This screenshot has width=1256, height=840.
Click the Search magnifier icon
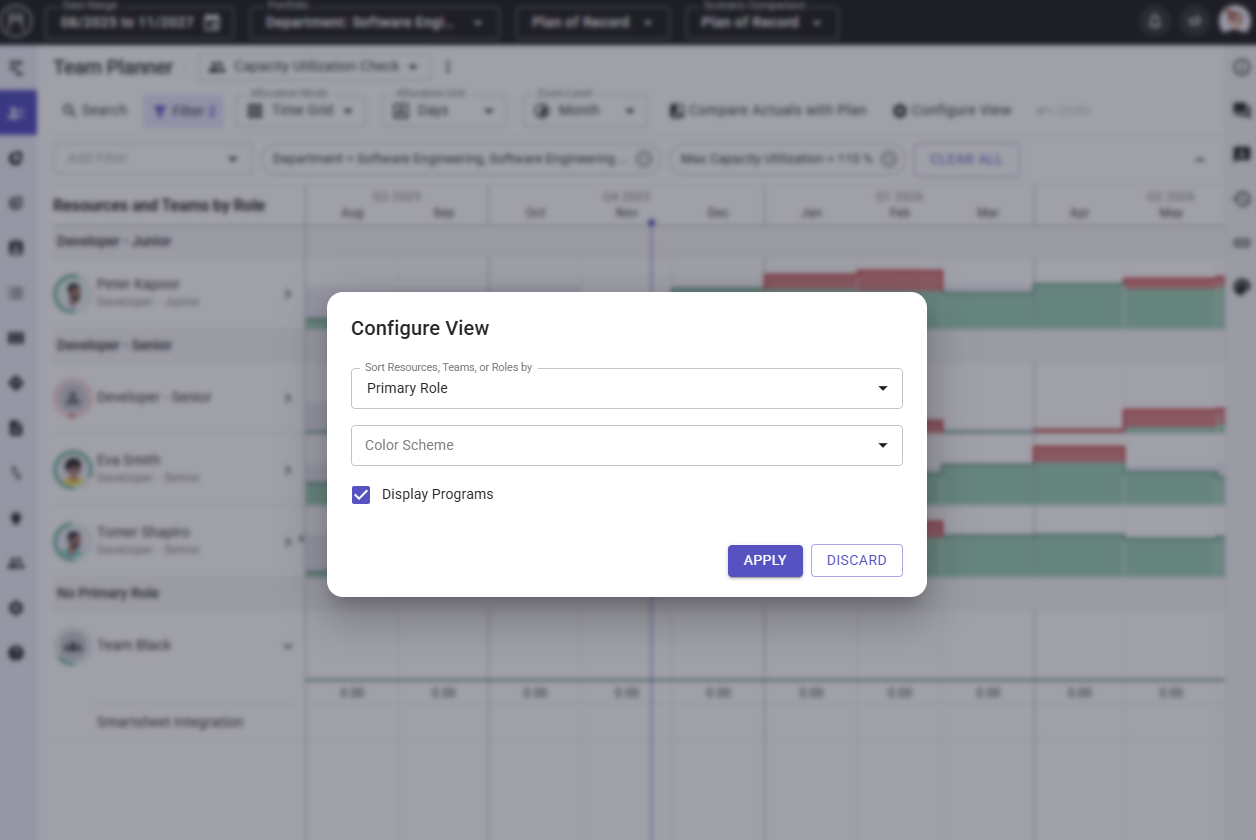click(x=70, y=110)
